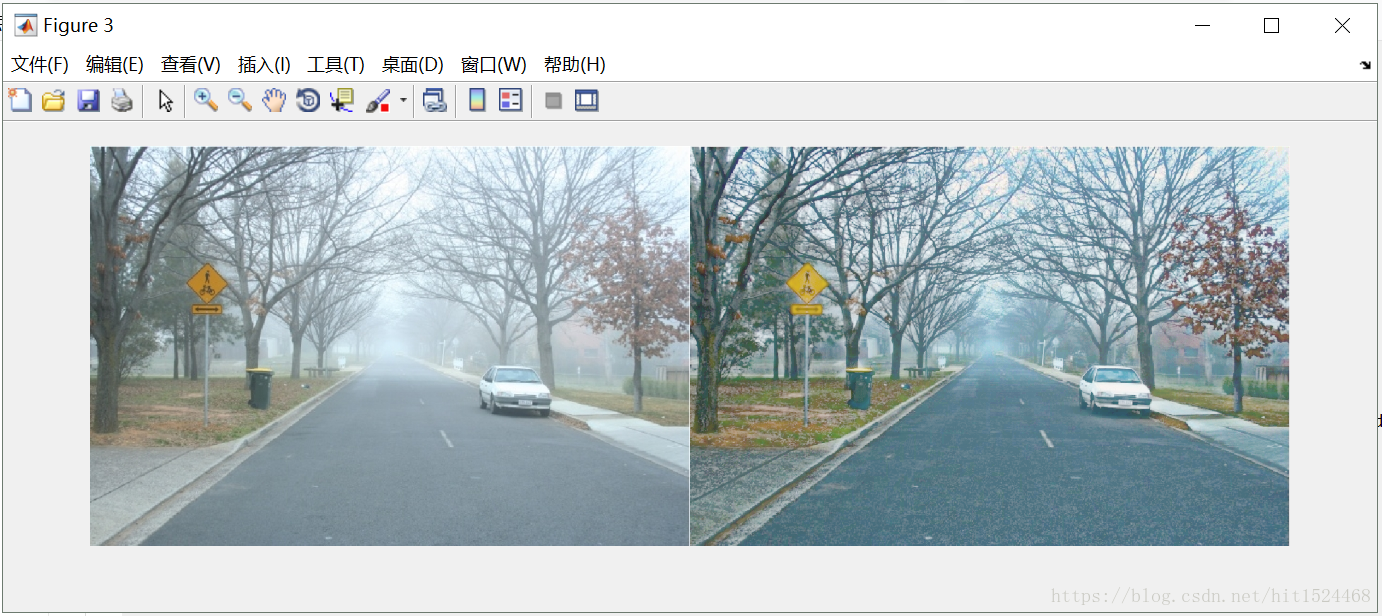This screenshot has height=616, width=1382.
Task: Open the 文件(F) menu
Action: [x=40, y=65]
